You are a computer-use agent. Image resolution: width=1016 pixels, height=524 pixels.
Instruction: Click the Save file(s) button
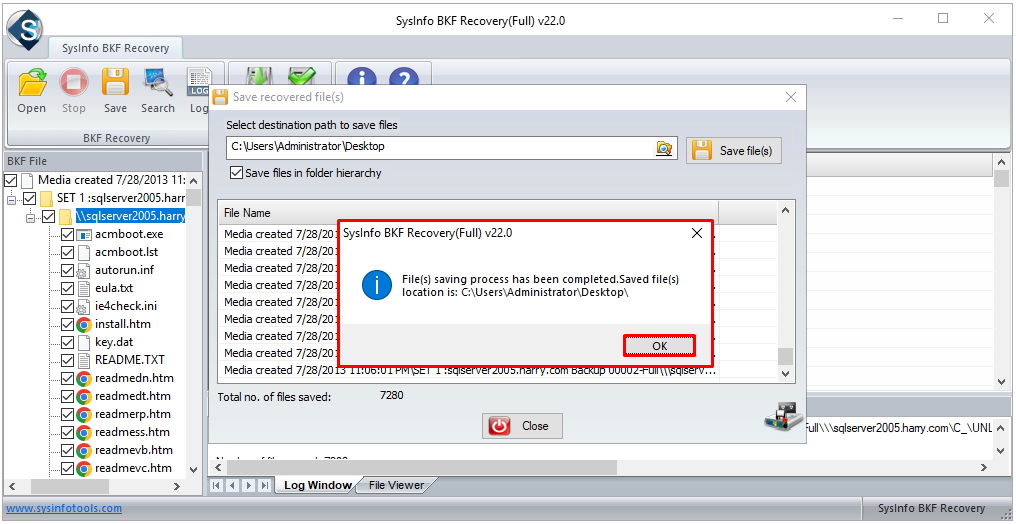(733, 151)
